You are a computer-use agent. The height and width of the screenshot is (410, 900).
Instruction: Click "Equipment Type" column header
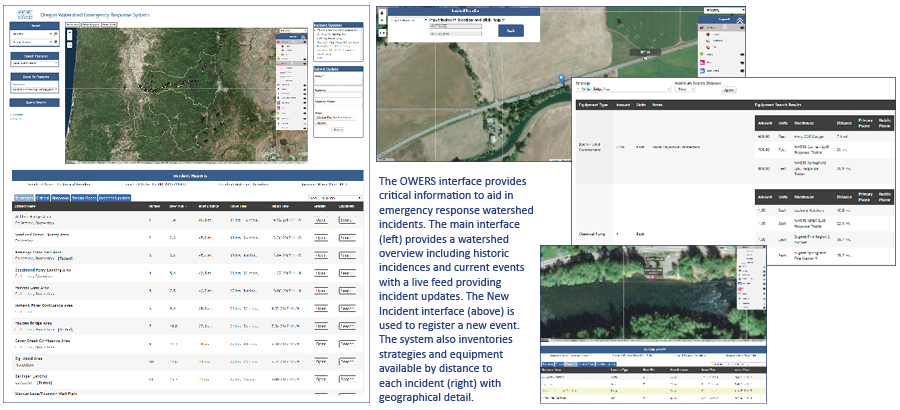593,105
